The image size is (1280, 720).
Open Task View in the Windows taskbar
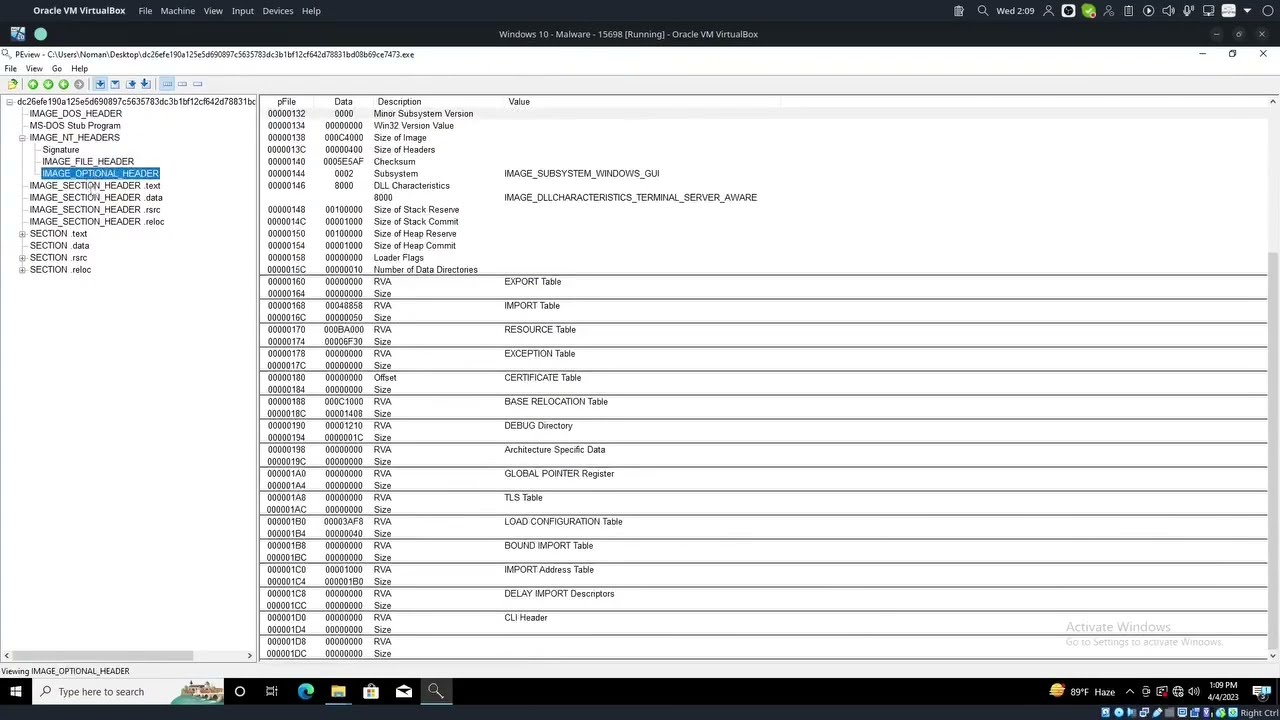[272, 691]
